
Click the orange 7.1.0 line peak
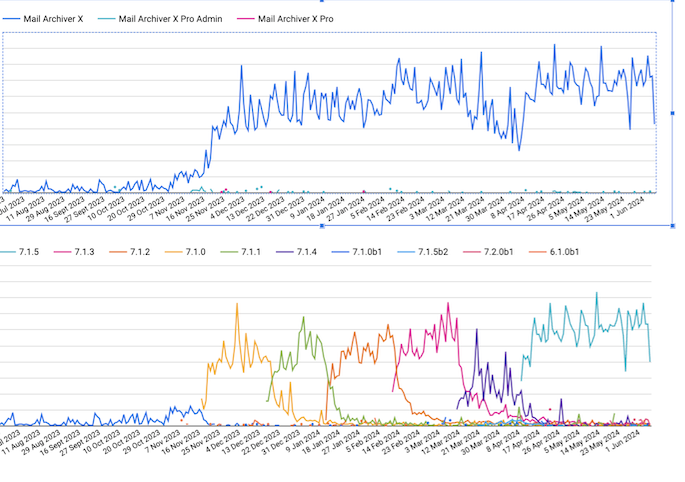click(x=236, y=305)
